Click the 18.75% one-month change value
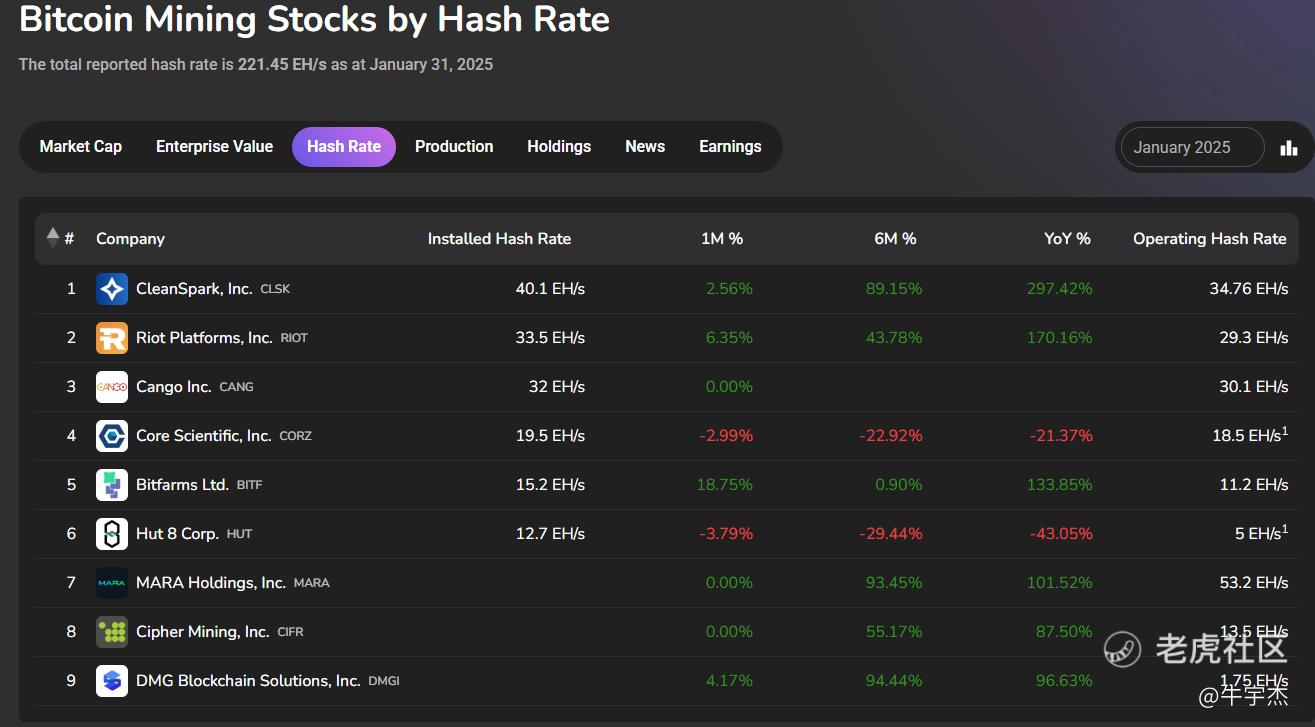 click(x=725, y=485)
